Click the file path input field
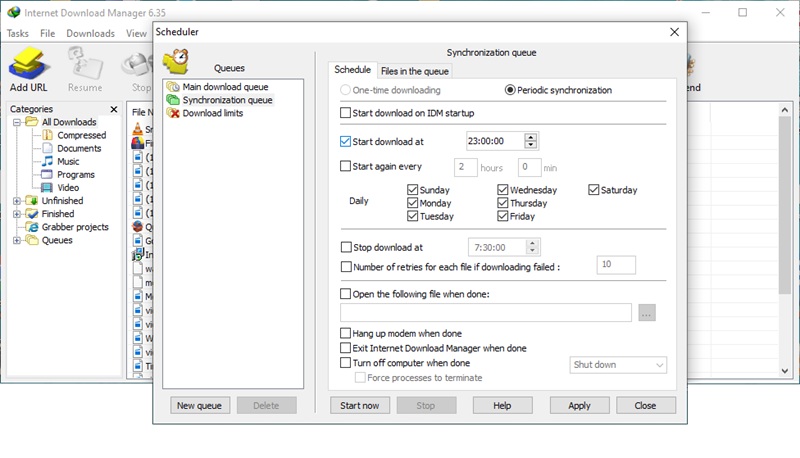The height and width of the screenshot is (458, 800). [486, 313]
